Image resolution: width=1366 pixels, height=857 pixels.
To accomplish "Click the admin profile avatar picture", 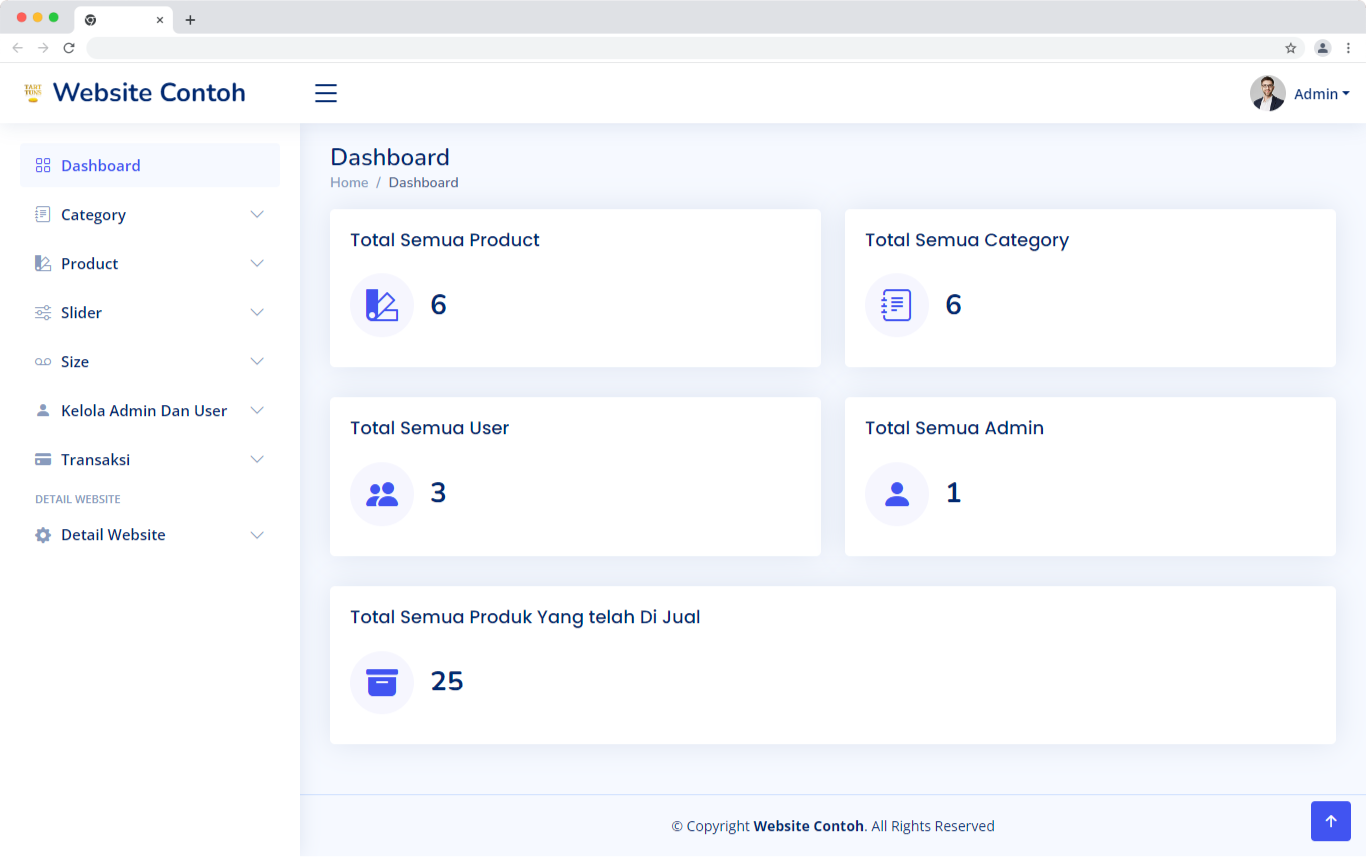I will point(1267,93).
